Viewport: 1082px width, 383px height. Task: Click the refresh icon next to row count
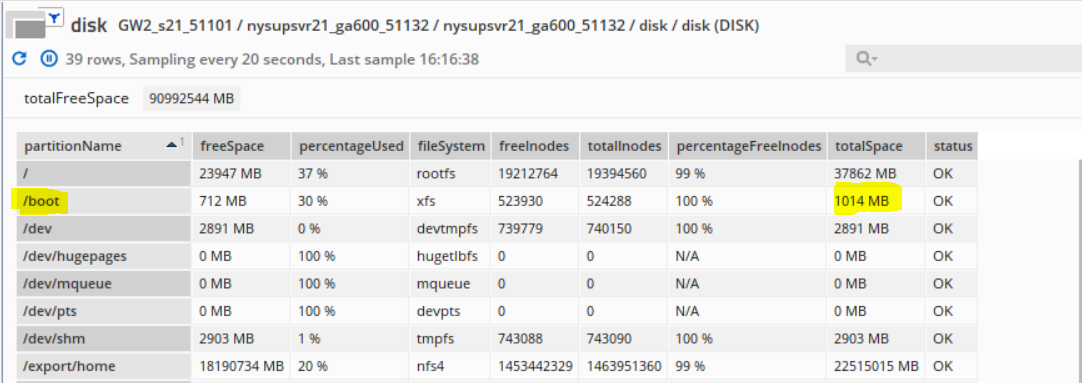click(19, 59)
